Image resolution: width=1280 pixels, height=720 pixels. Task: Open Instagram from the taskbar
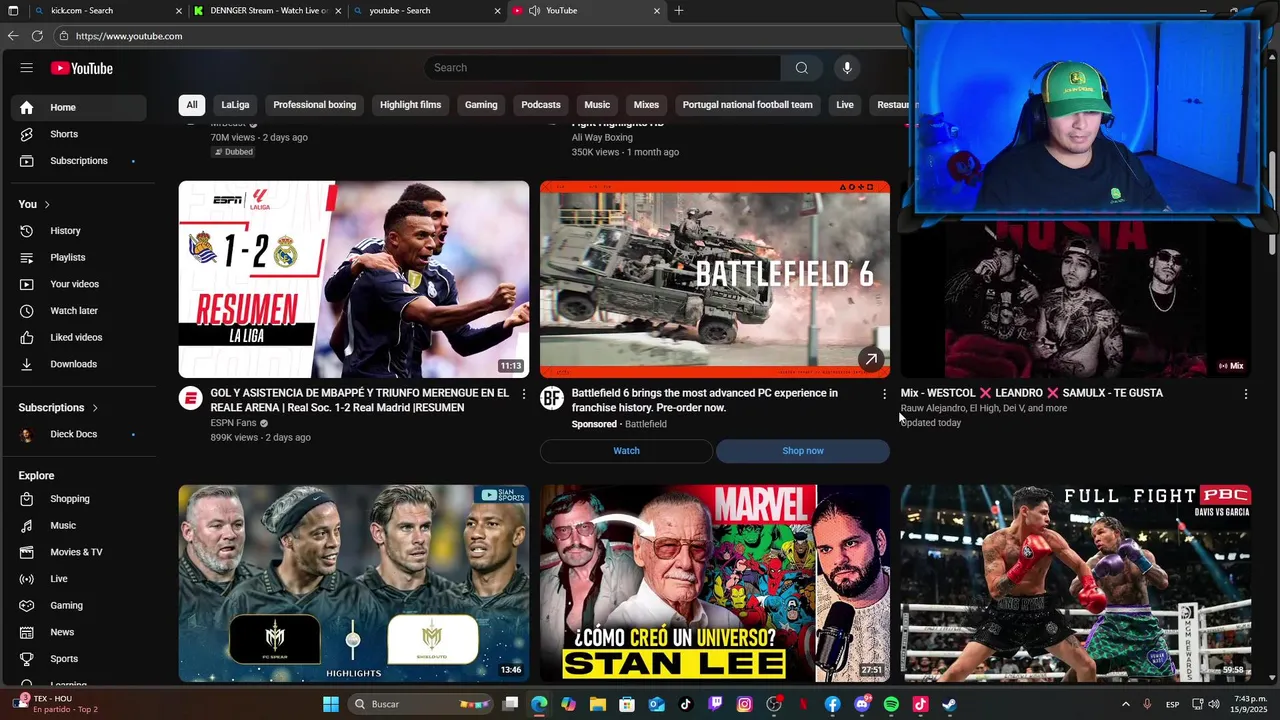pyautogui.click(x=744, y=704)
